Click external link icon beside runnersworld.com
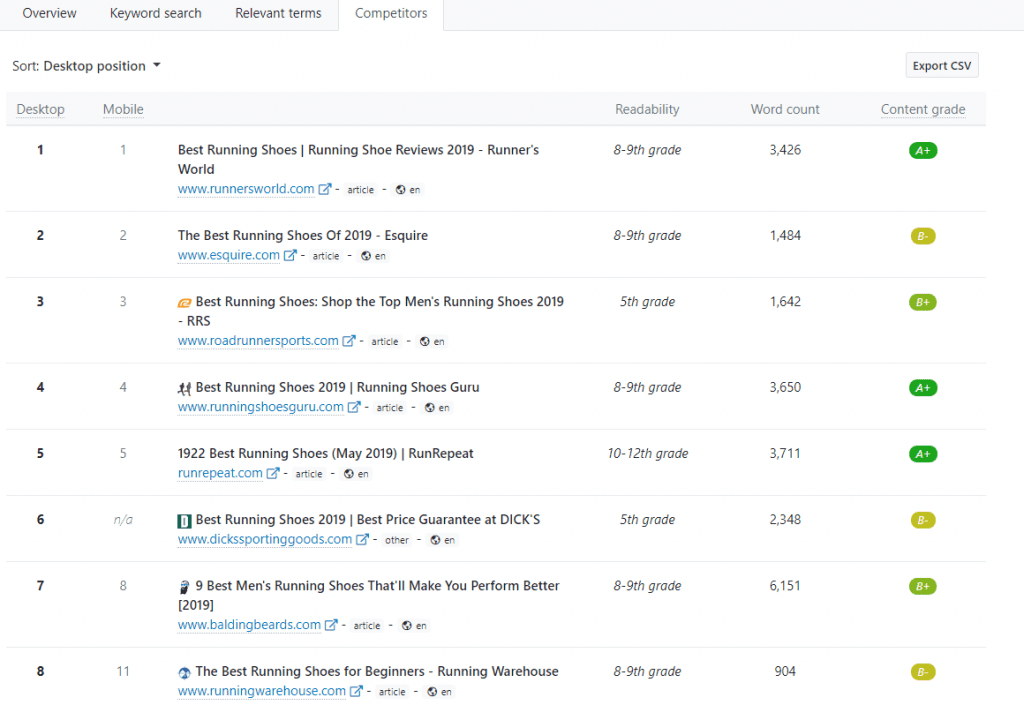1024x705 pixels. coord(325,189)
